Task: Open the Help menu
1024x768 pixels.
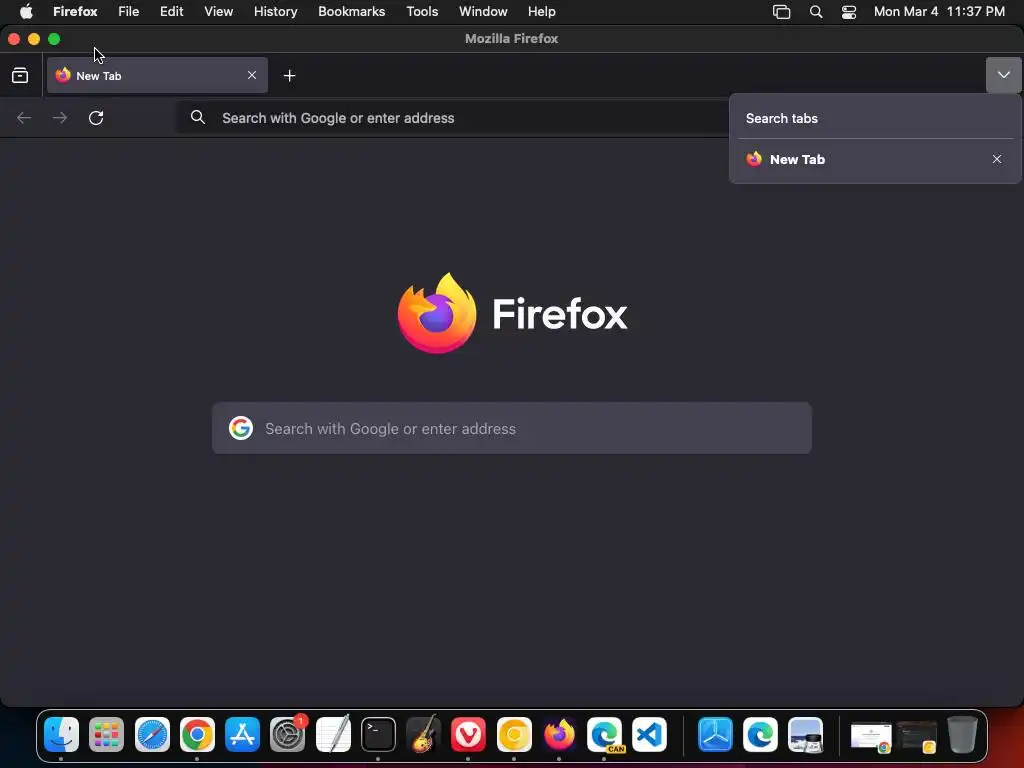Action: 541,12
